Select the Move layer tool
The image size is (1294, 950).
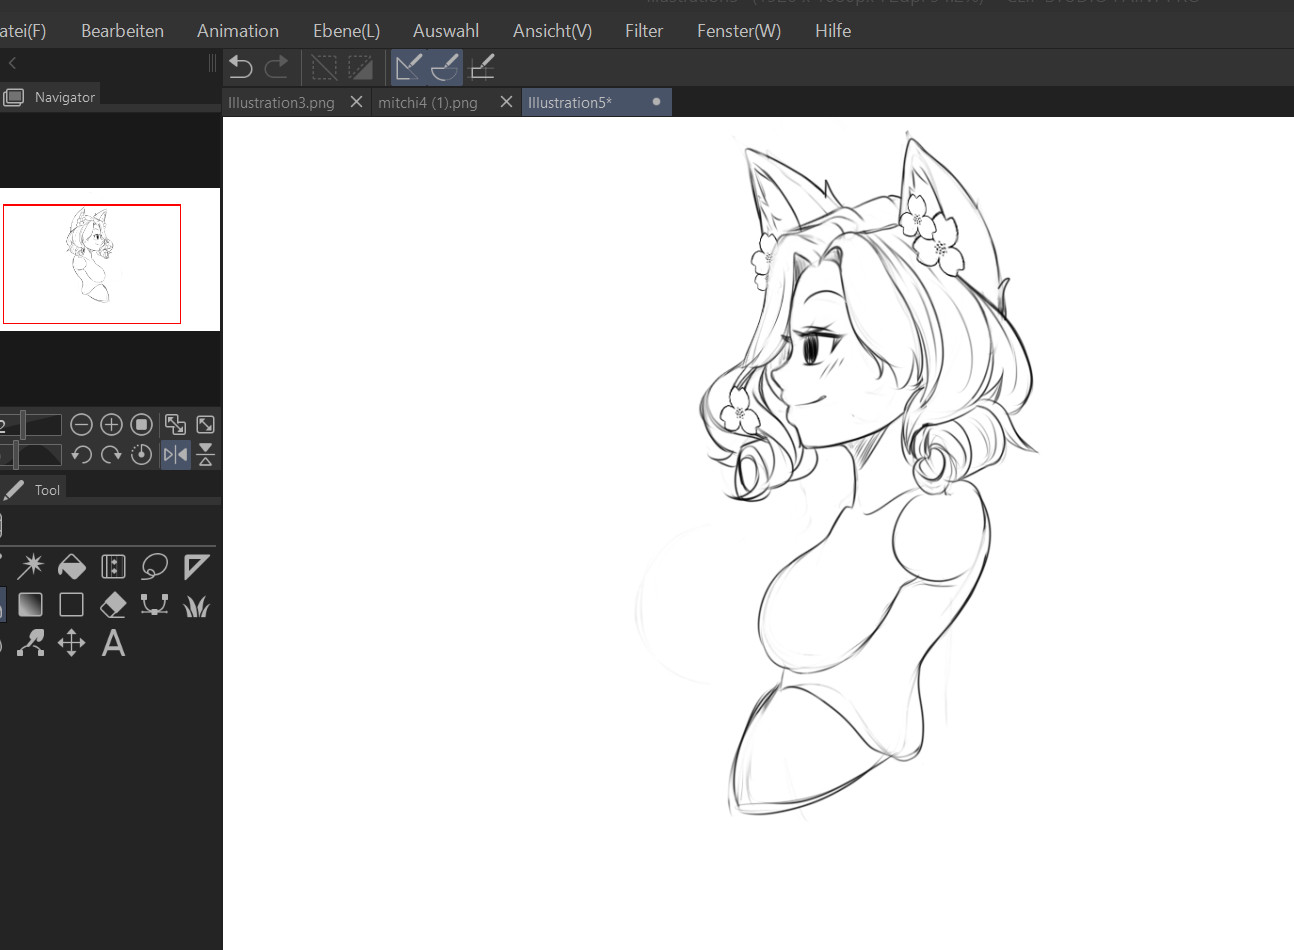pyautogui.click(x=72, y=643)
